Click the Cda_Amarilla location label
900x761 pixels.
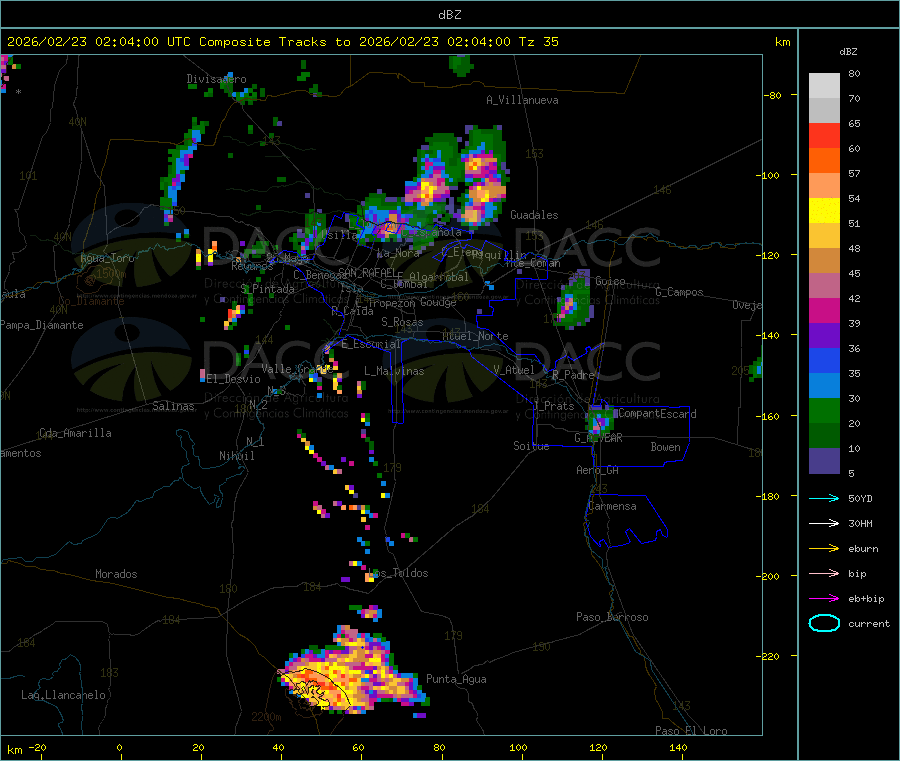pos(75,433)
